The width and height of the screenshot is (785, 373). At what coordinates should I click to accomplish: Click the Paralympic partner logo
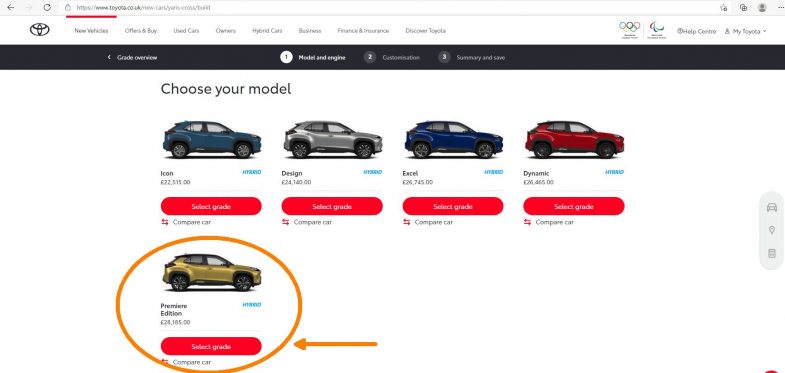pyautogui.click(x=657, y=30)
